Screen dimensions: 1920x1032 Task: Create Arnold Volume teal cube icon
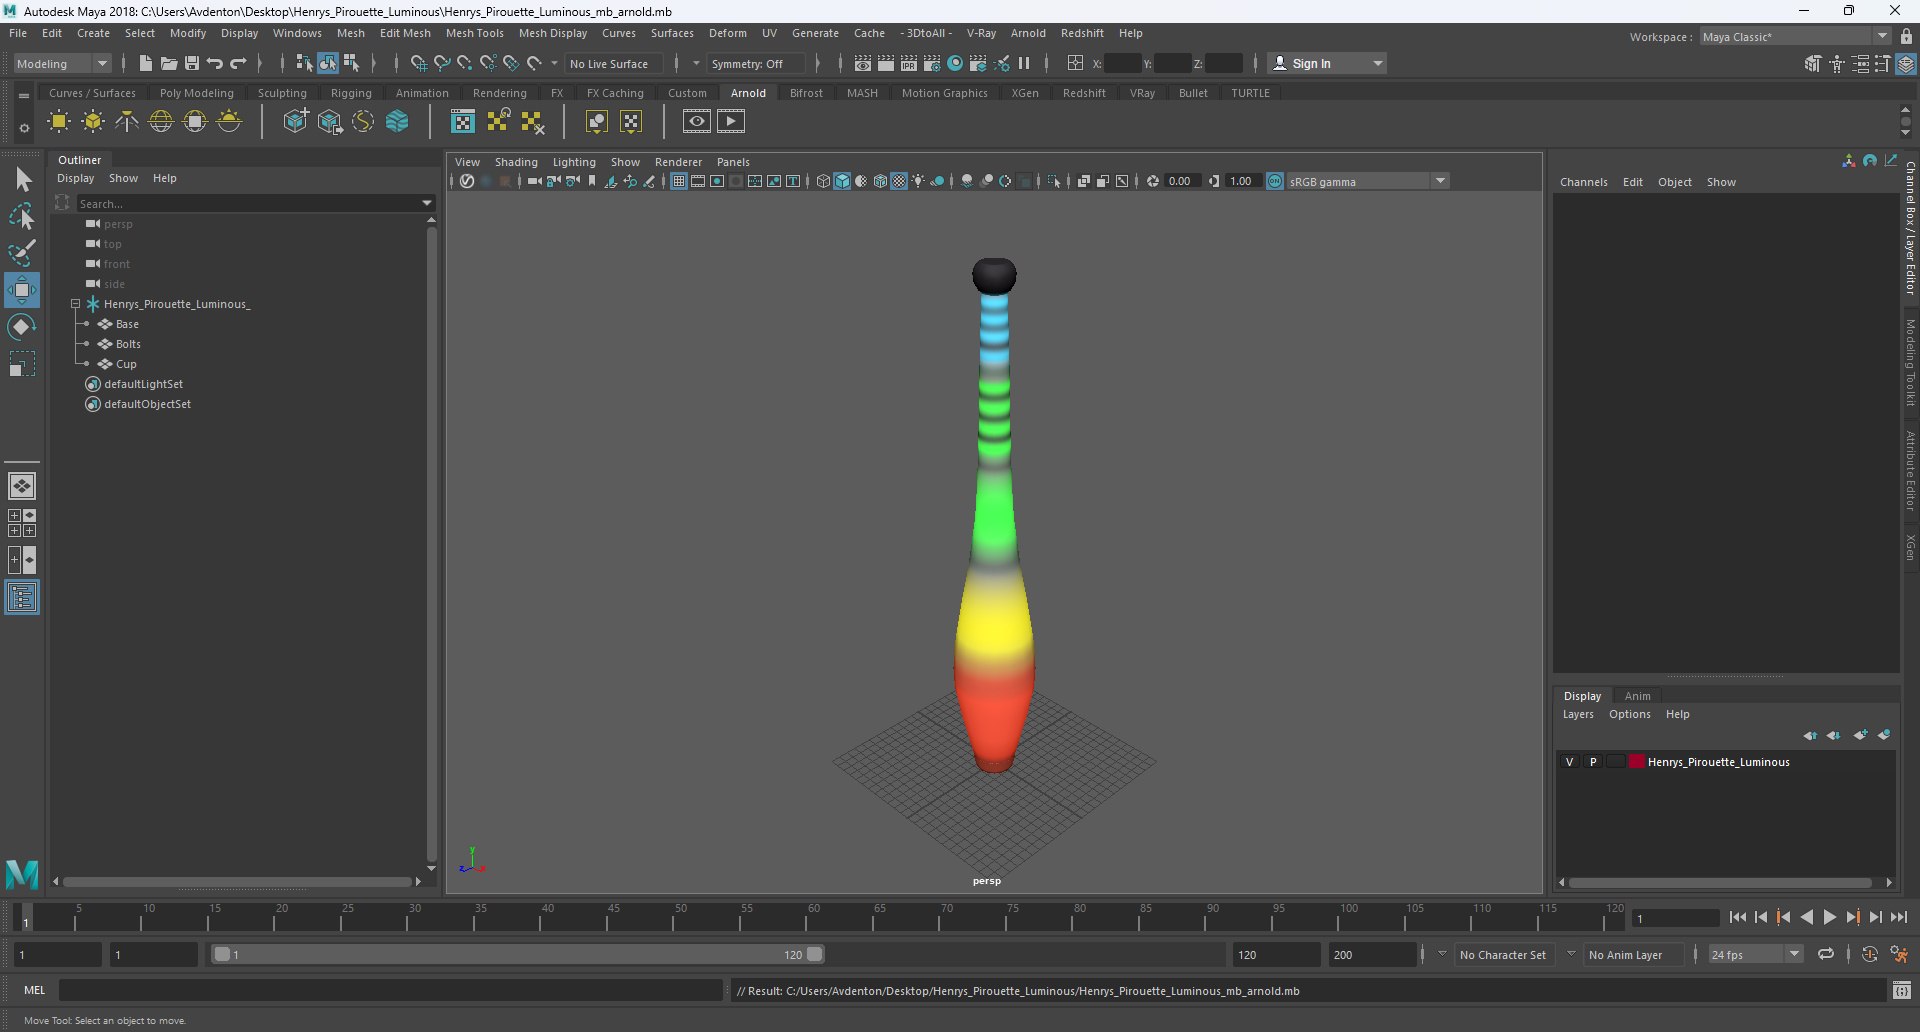pyautogui.click(x=397, y=122)
